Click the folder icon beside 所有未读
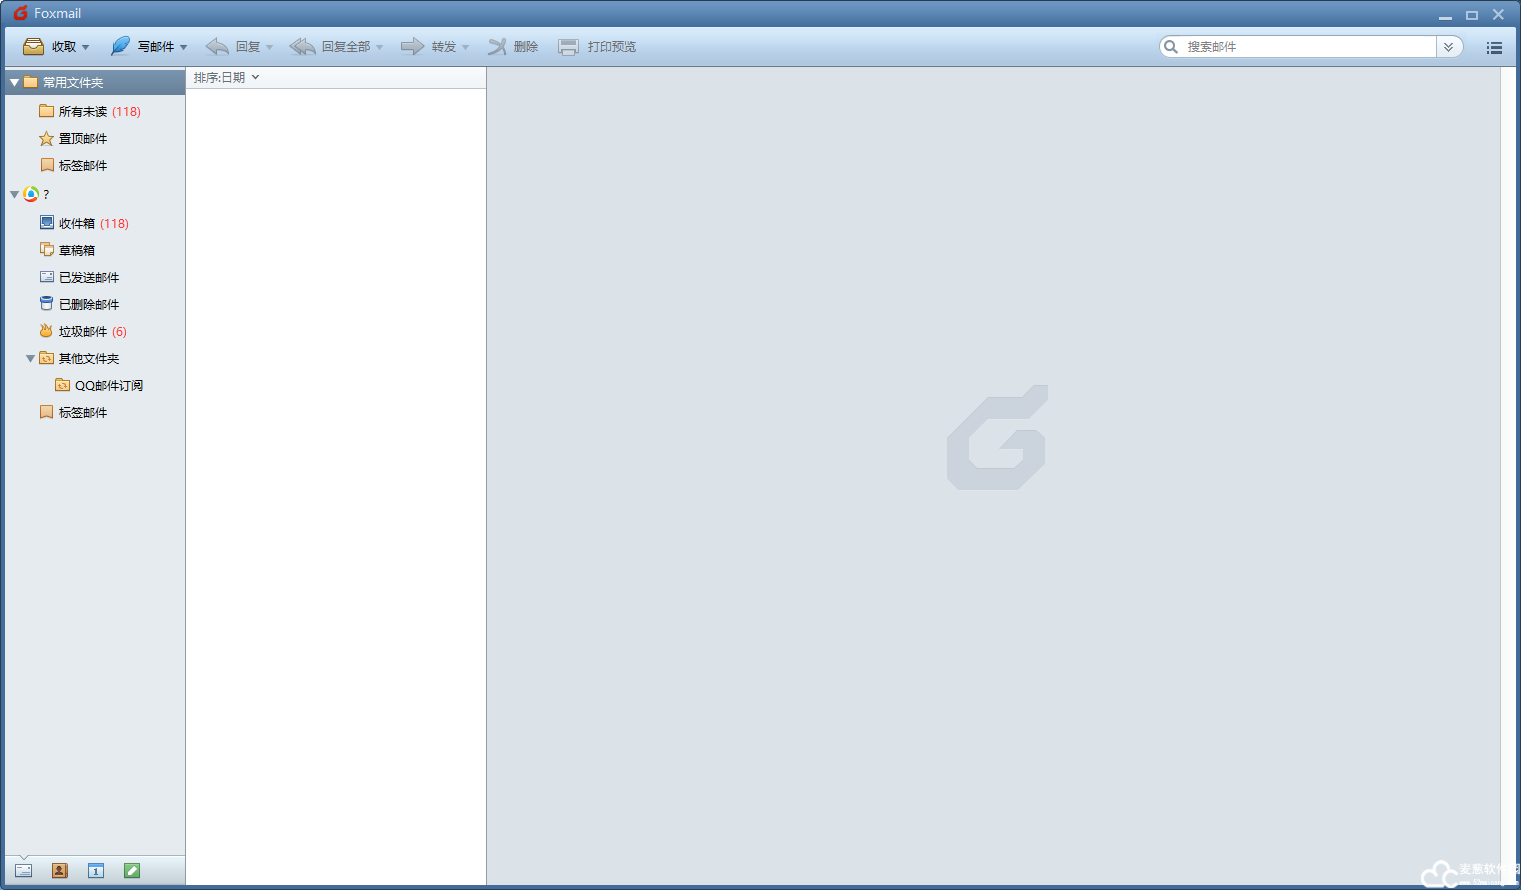Screen dimensions: 1521x890 click(x=46, y=110)
